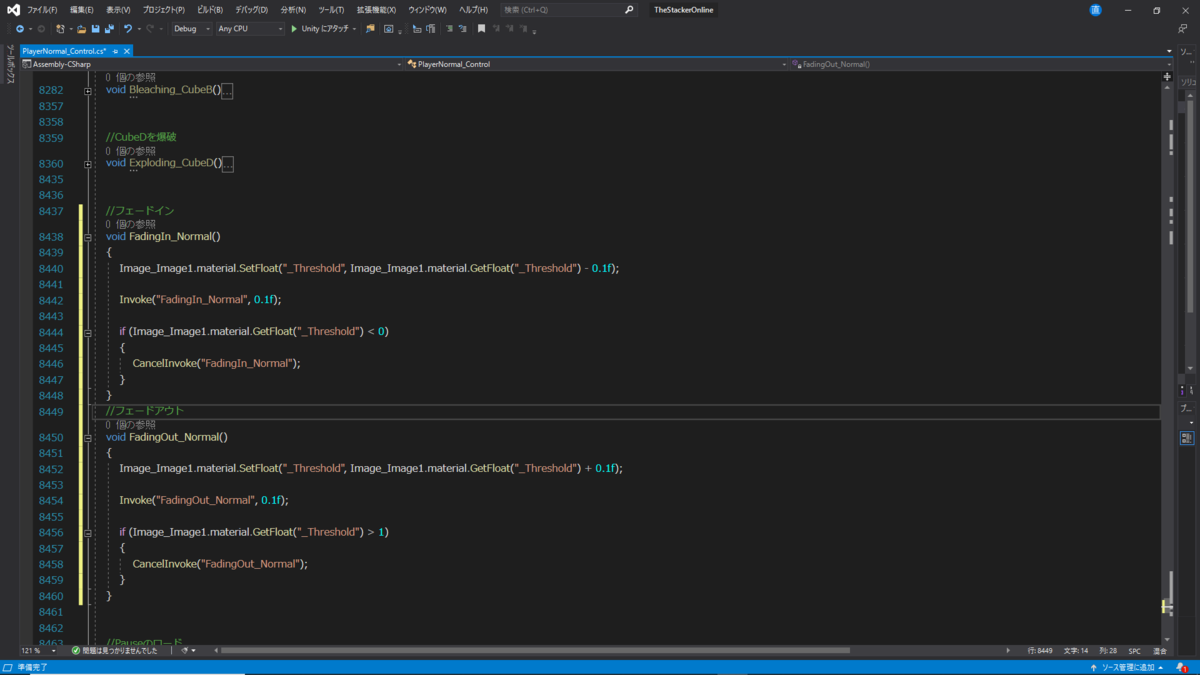1200x675 pixels.
Task: Open the Debug configuration dropdown
Action: [192, 29]
